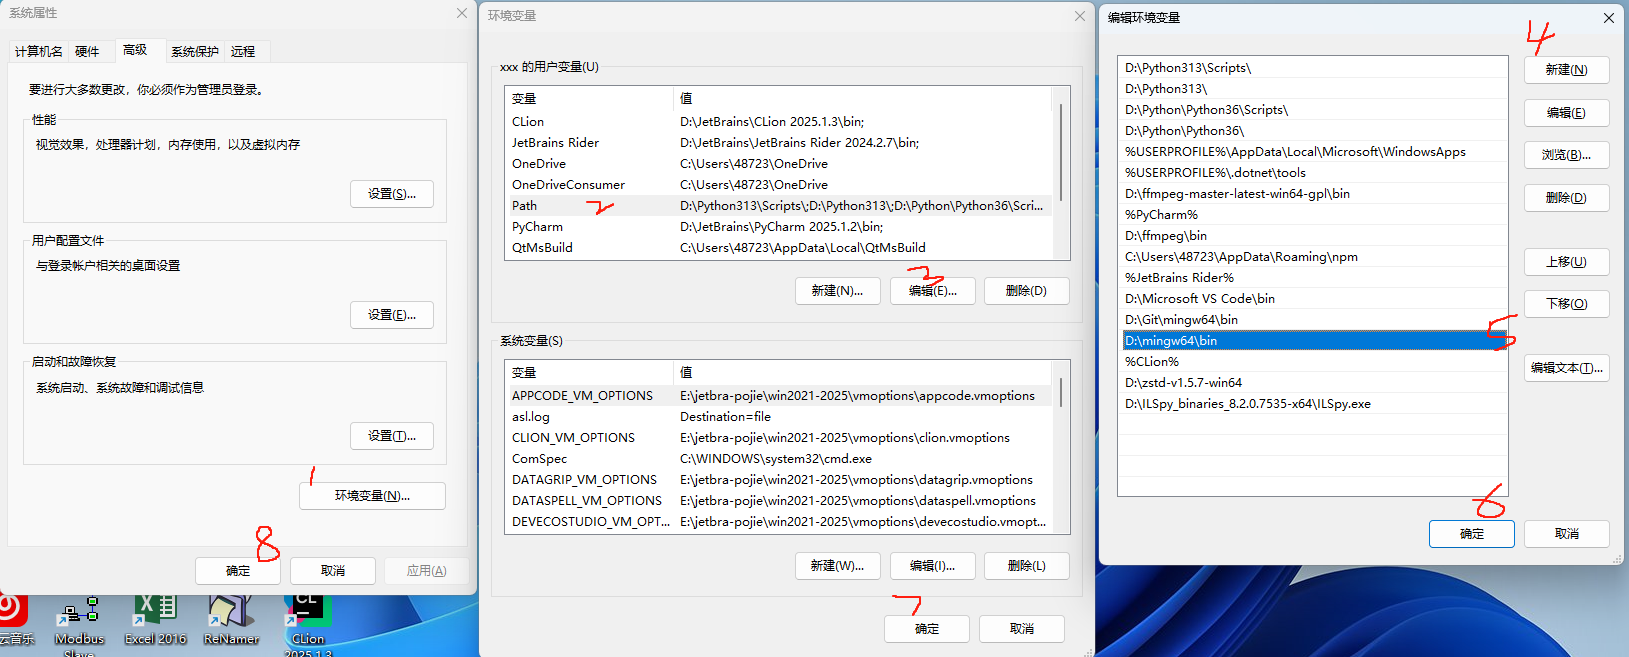This screenshot has width=1629, height=657.
Task: Click user profiles 设置(E)... button
Action: [392, 315]
